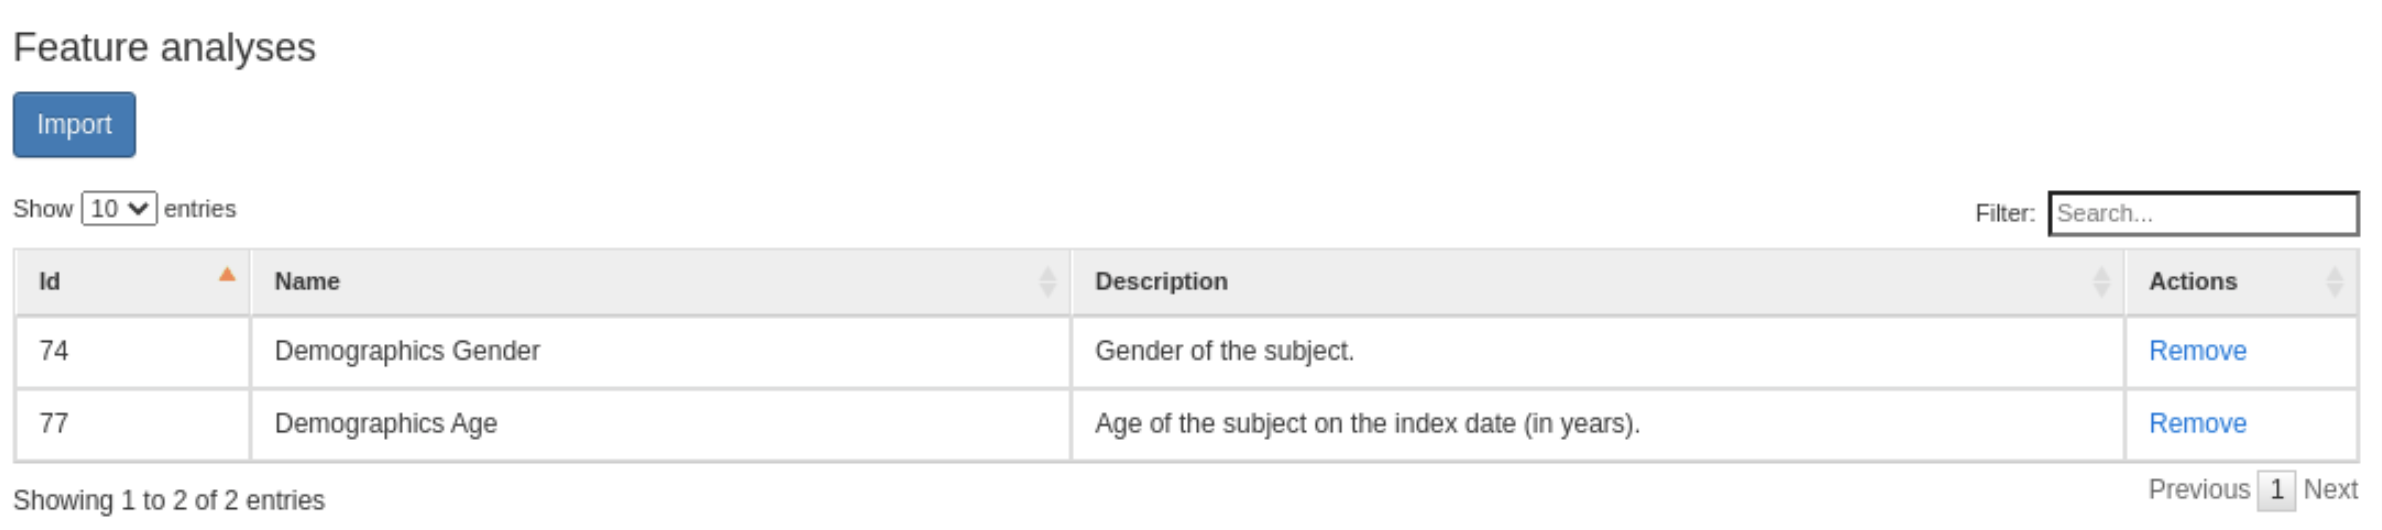
Task: Click the Age of the subject description cell
Action: (x=1598, y=425)
